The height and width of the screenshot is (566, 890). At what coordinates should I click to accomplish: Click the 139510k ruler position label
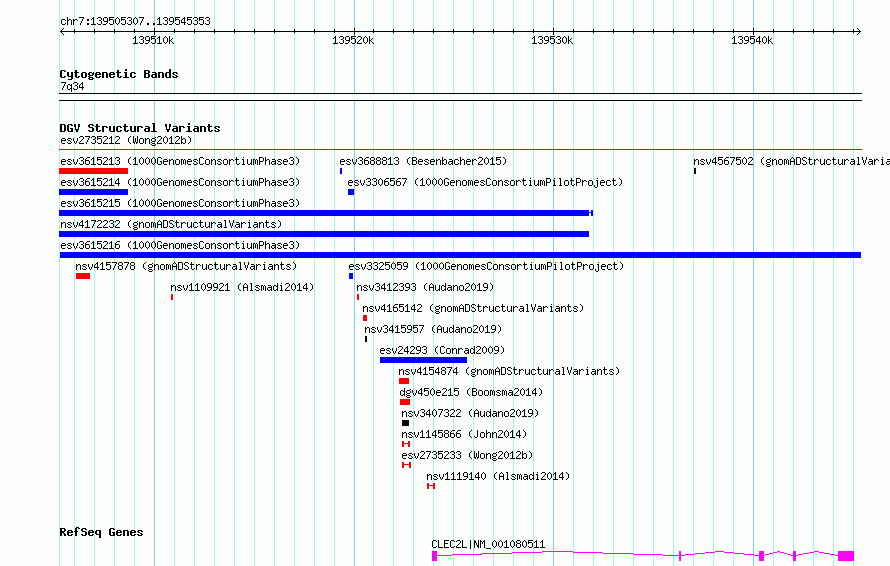(x=153, y=40)
